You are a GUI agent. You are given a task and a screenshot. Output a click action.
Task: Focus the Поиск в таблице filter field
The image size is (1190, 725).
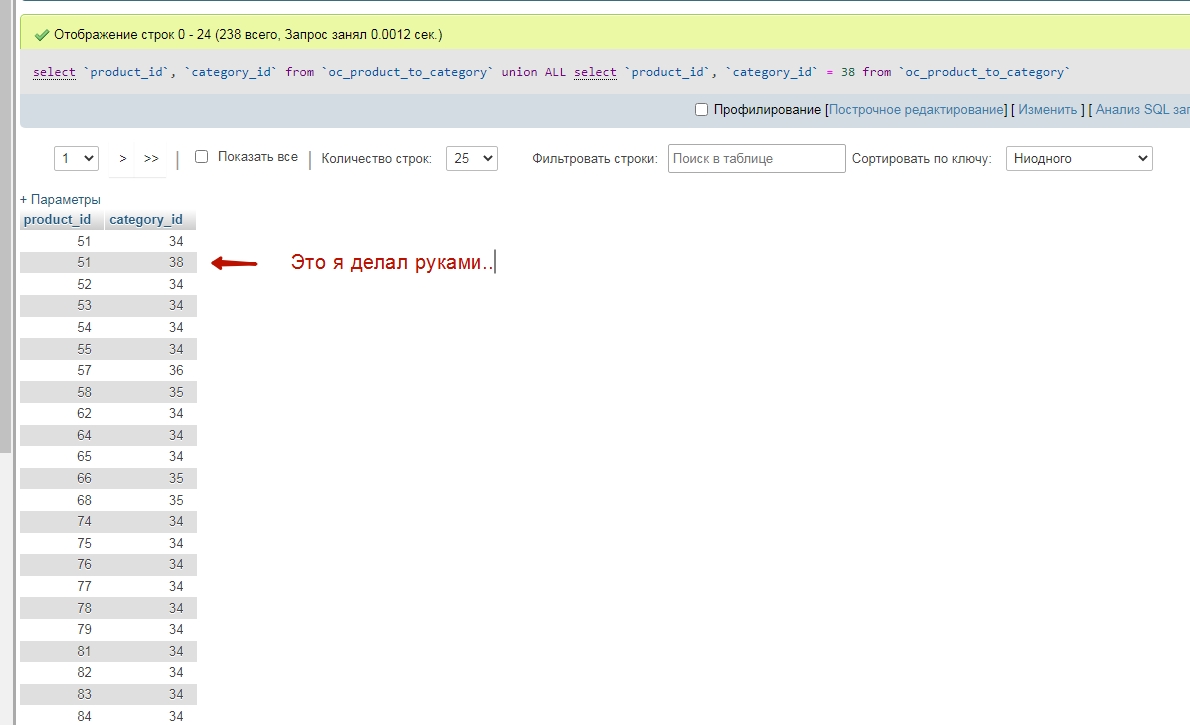point(756,158)
